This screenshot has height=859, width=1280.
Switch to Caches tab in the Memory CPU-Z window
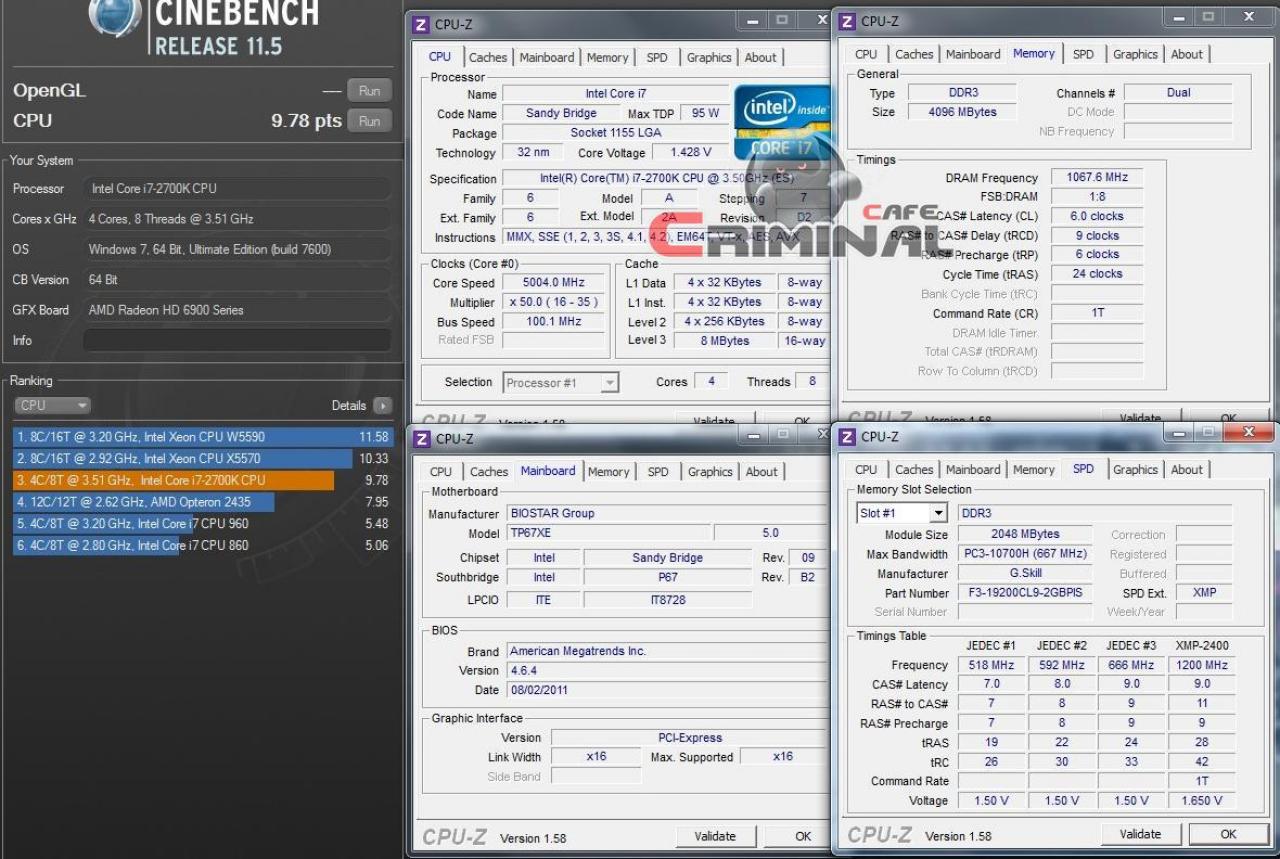click(x=914, y=55)
